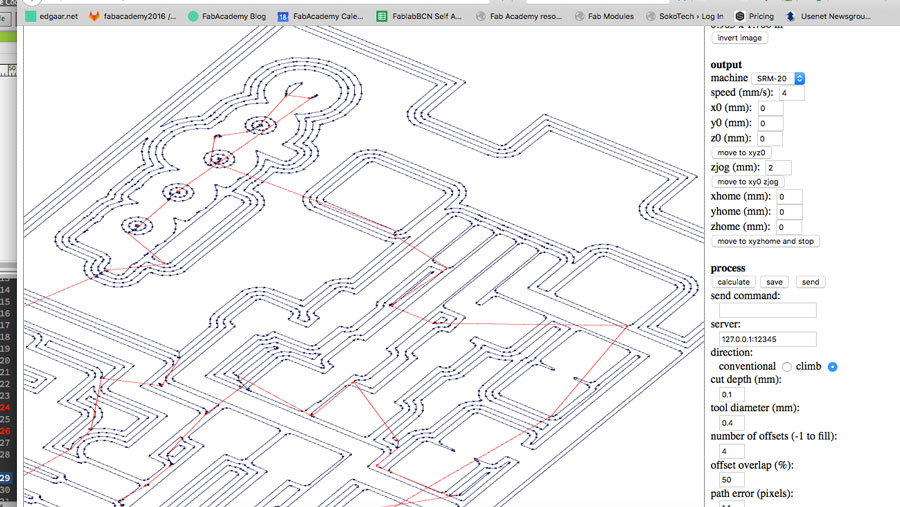
Task: Open the Fab Modules bookmark icon
Action: click(x=580, y=17)
